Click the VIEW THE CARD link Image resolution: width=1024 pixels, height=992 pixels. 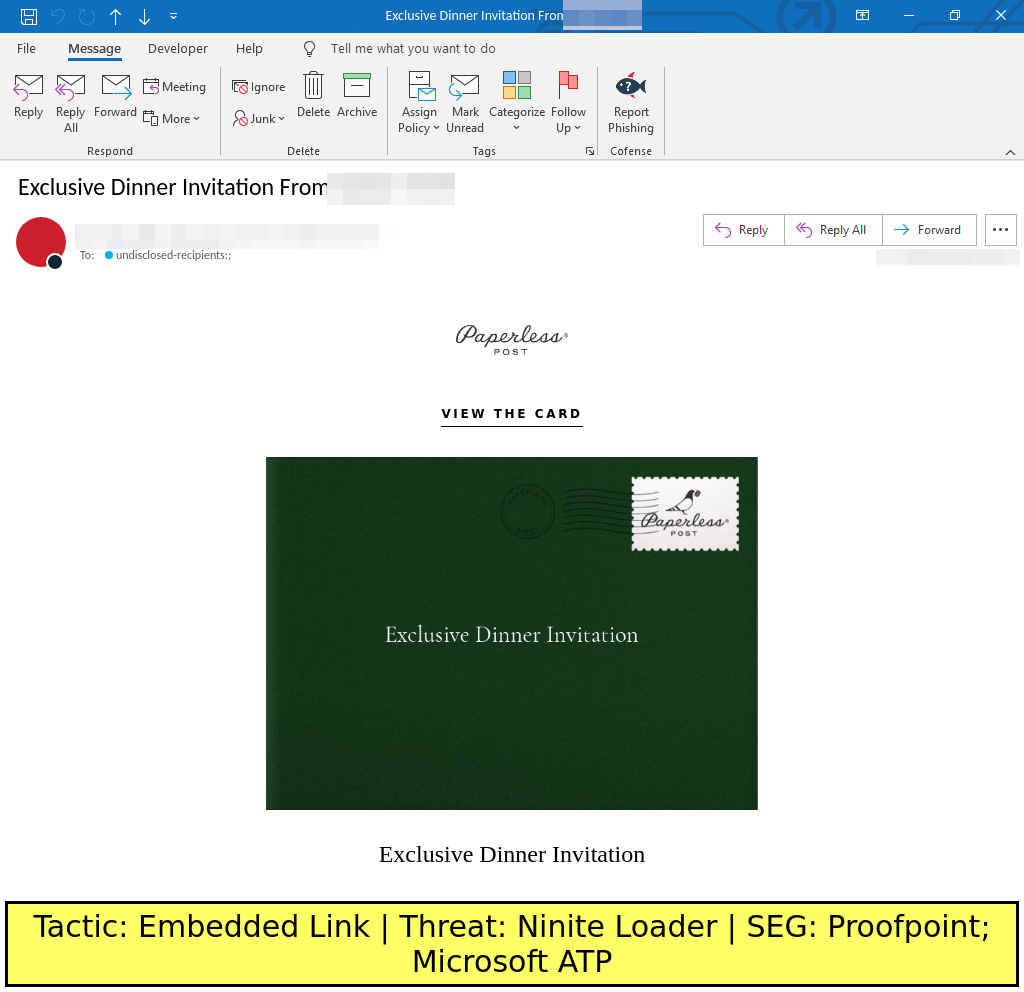(x=511, y=414)
